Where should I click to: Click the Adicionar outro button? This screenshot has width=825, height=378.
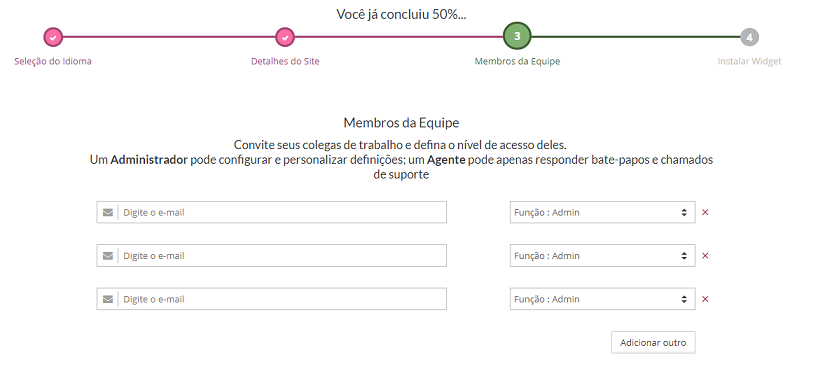[653, 342]
